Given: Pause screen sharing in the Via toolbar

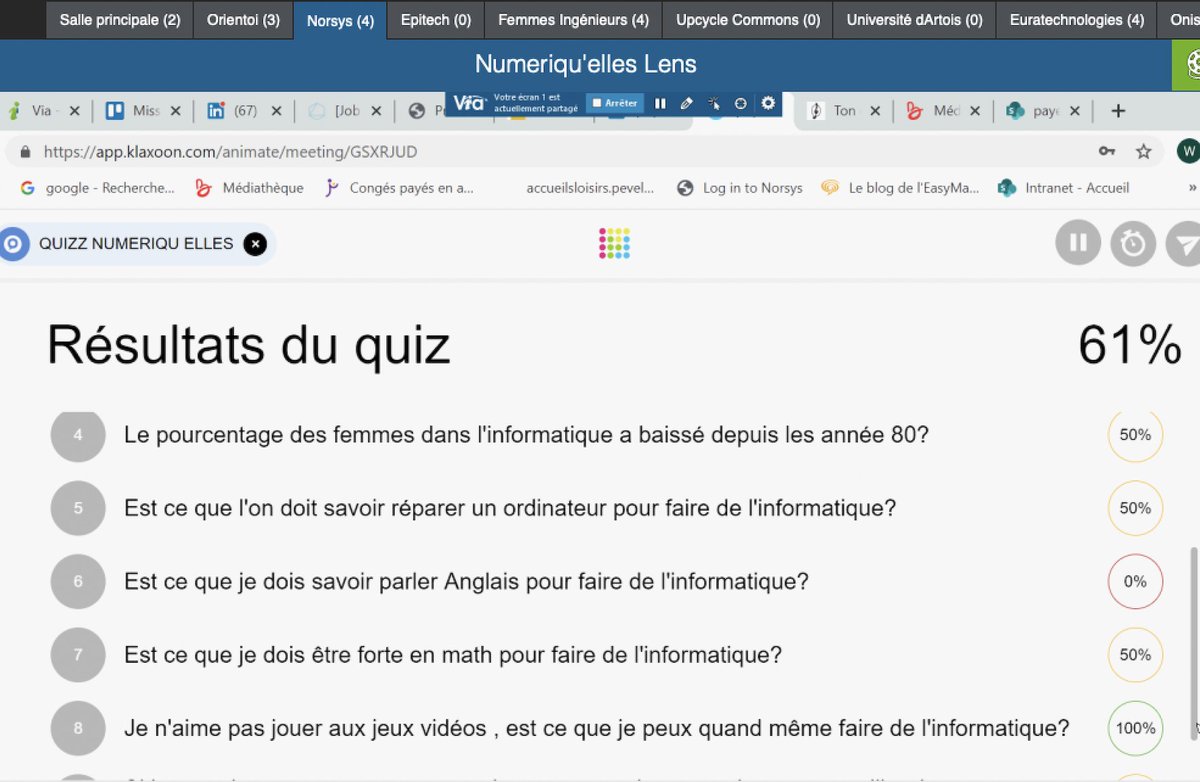Looking at the screenshot, I should click(660, 103).
